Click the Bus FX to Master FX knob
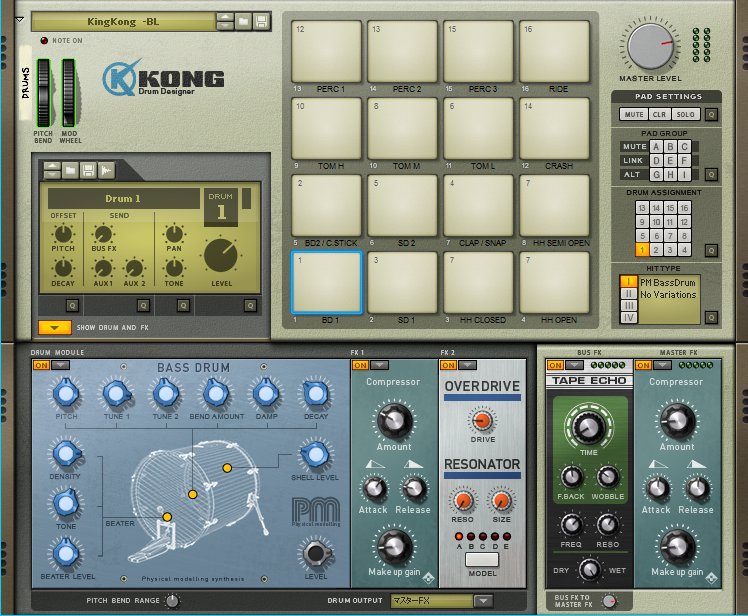748x616 pixels. (x=610, y=601)
